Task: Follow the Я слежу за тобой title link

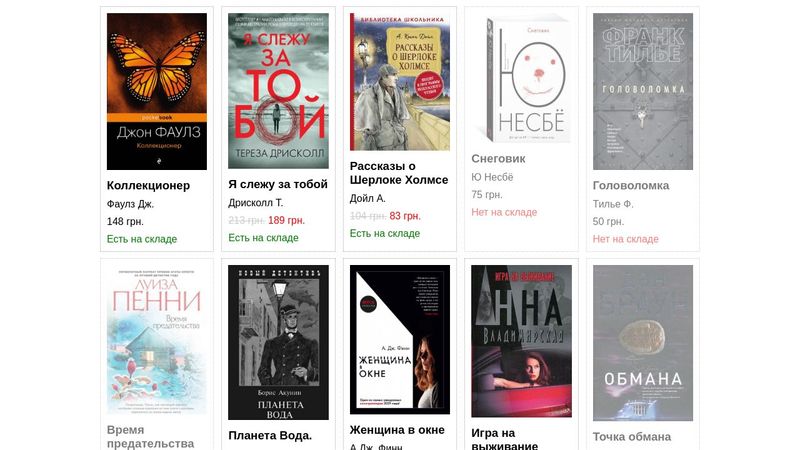Action: [x=278, y=184]
